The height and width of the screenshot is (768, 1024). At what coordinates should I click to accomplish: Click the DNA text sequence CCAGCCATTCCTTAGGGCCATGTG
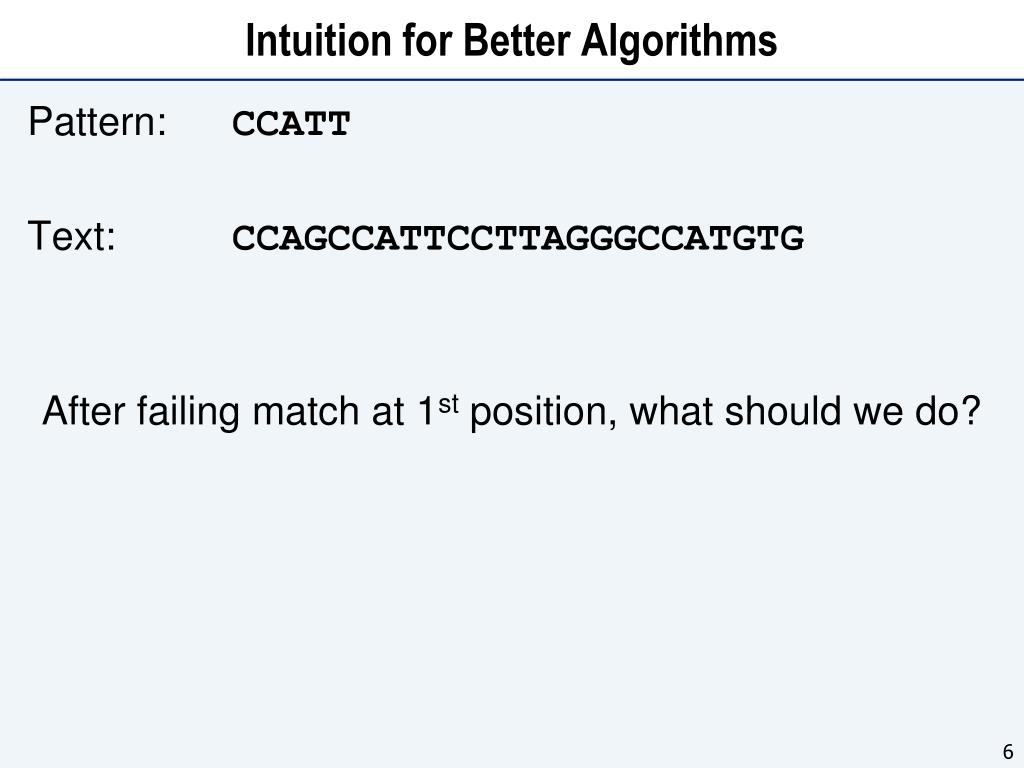[518, 238]
